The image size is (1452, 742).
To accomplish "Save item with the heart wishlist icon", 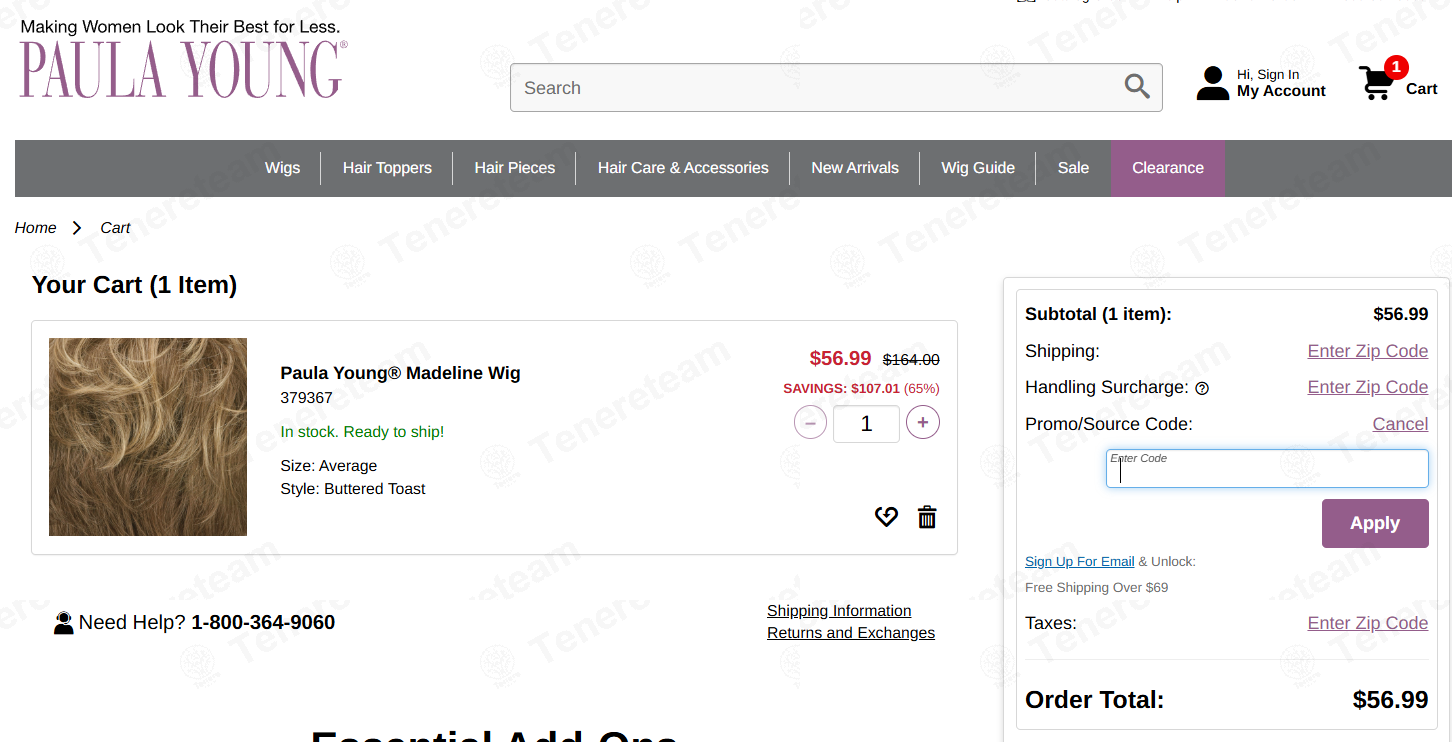I will 886,517.
